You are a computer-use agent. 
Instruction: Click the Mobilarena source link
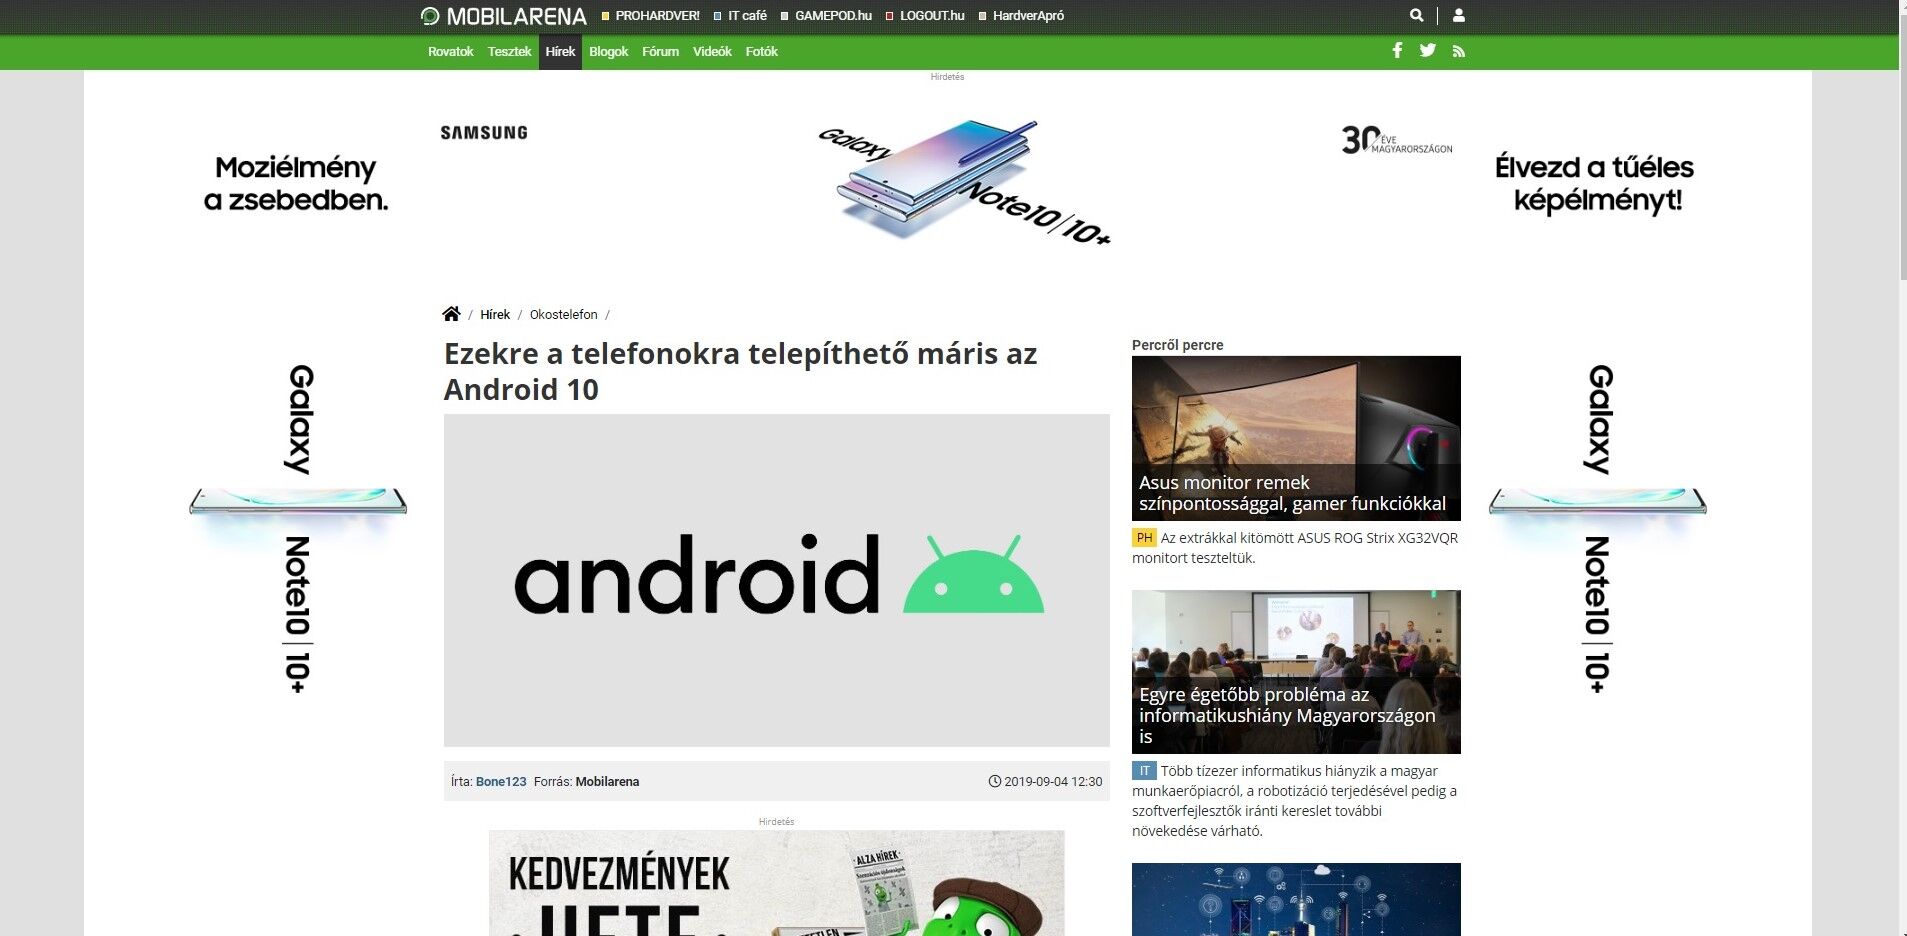coord(607,782)
